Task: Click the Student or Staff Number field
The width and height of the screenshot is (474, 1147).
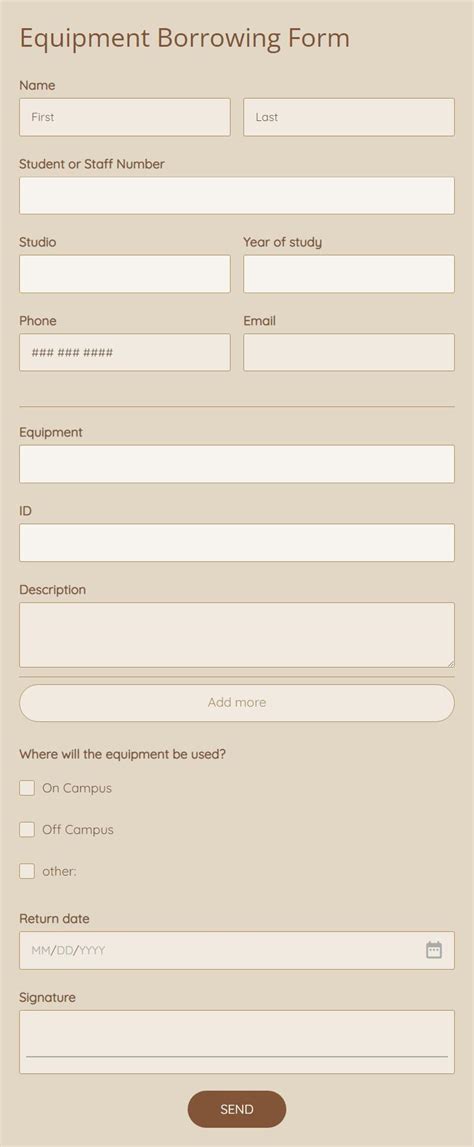Action: [237, 195]
